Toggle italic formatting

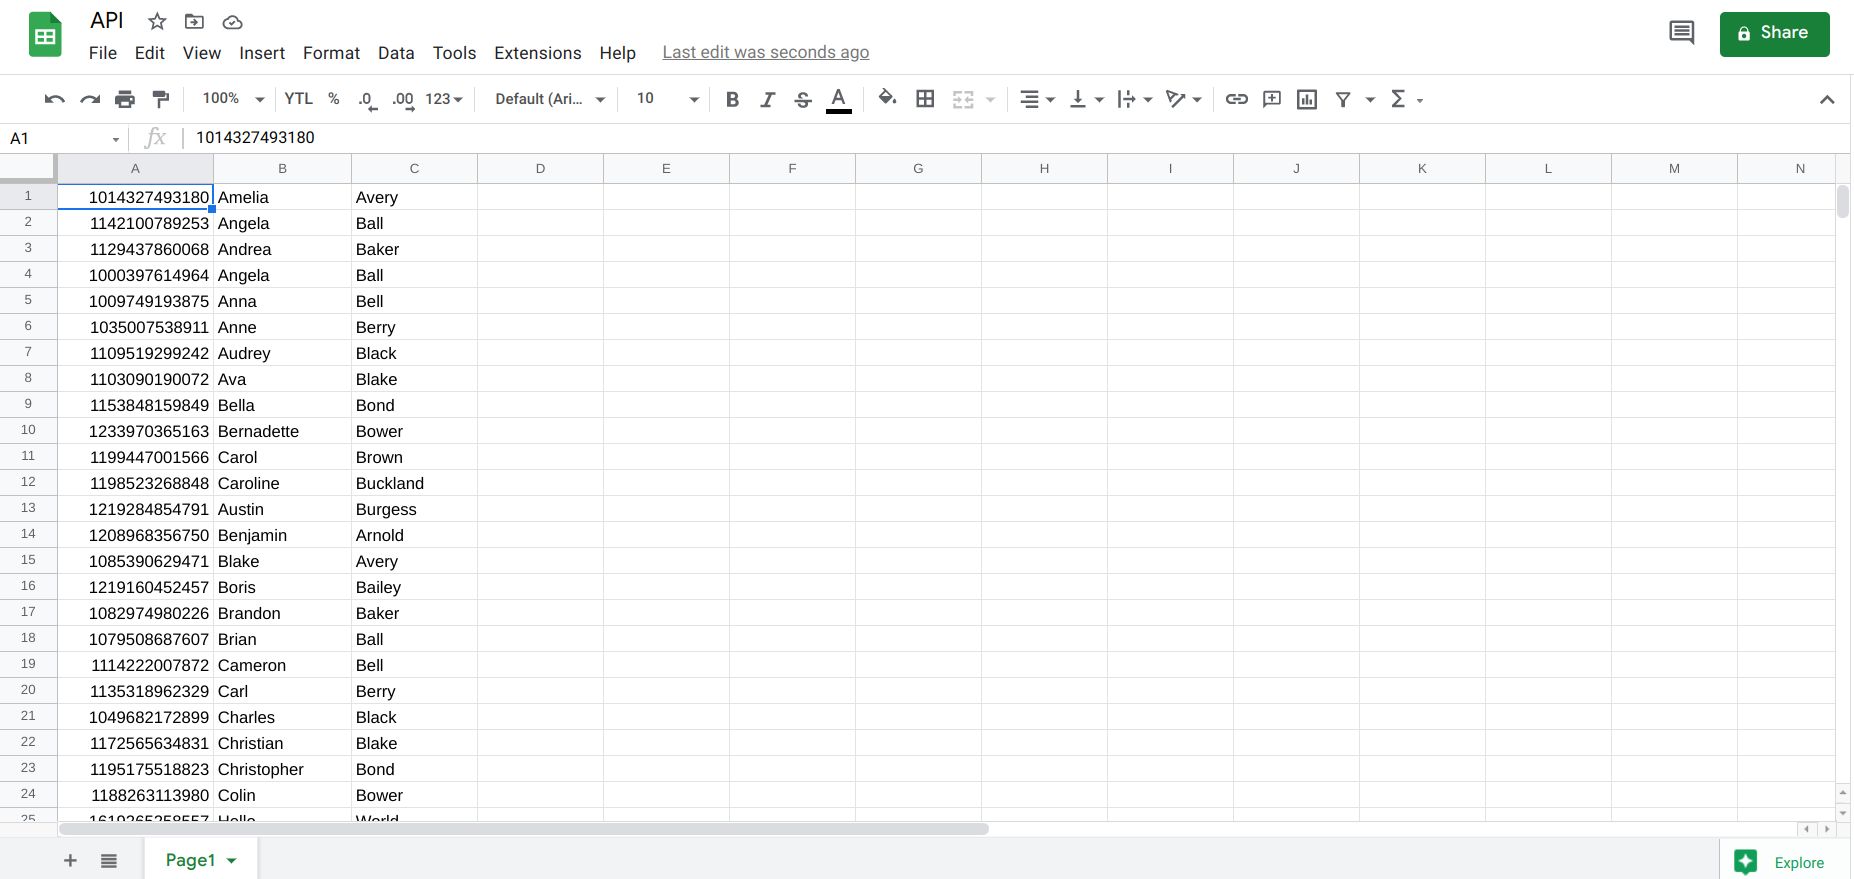(x=767, y=99)
